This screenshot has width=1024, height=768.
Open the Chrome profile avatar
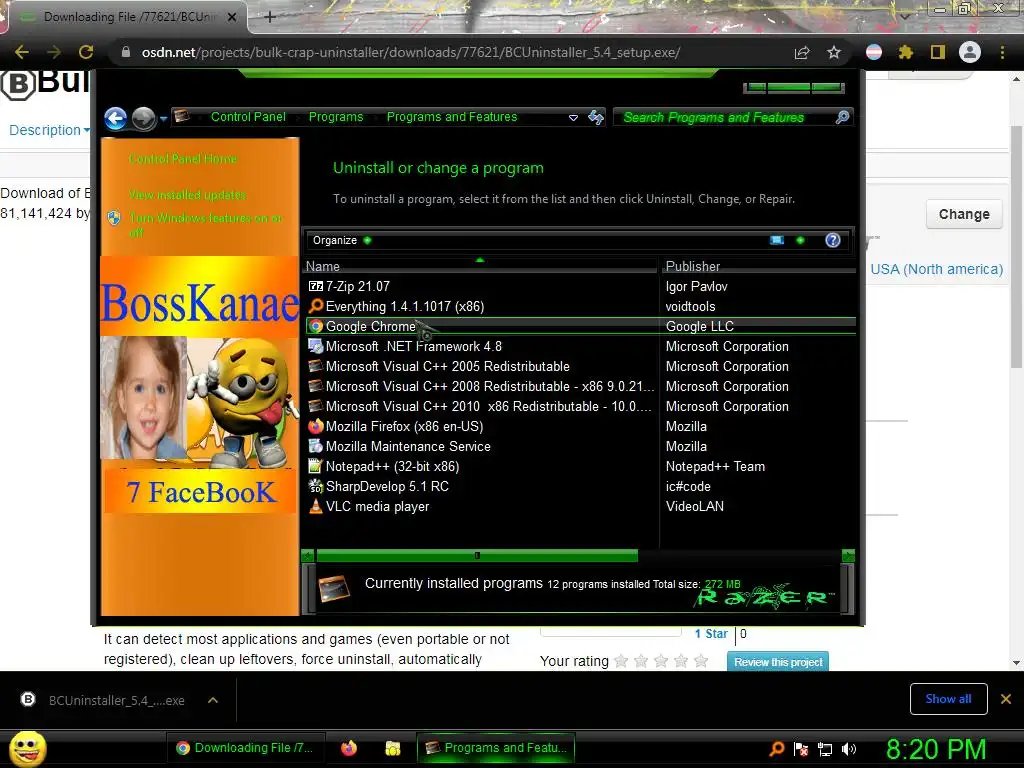click(x=970, y=52)
